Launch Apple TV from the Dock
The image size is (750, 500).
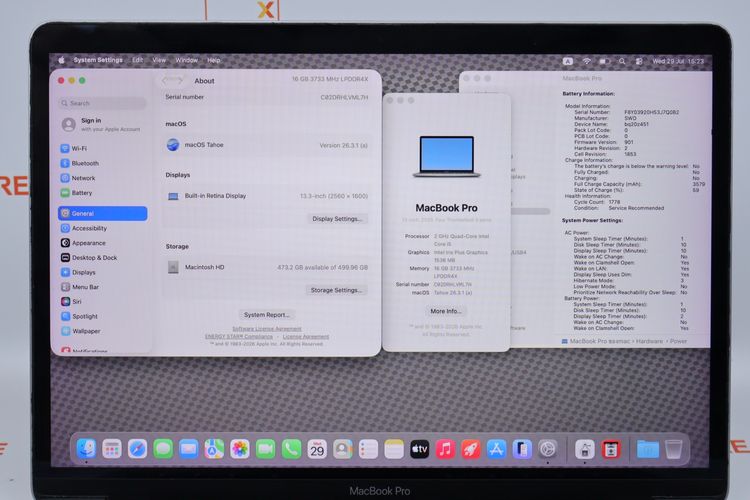point(419,449)
